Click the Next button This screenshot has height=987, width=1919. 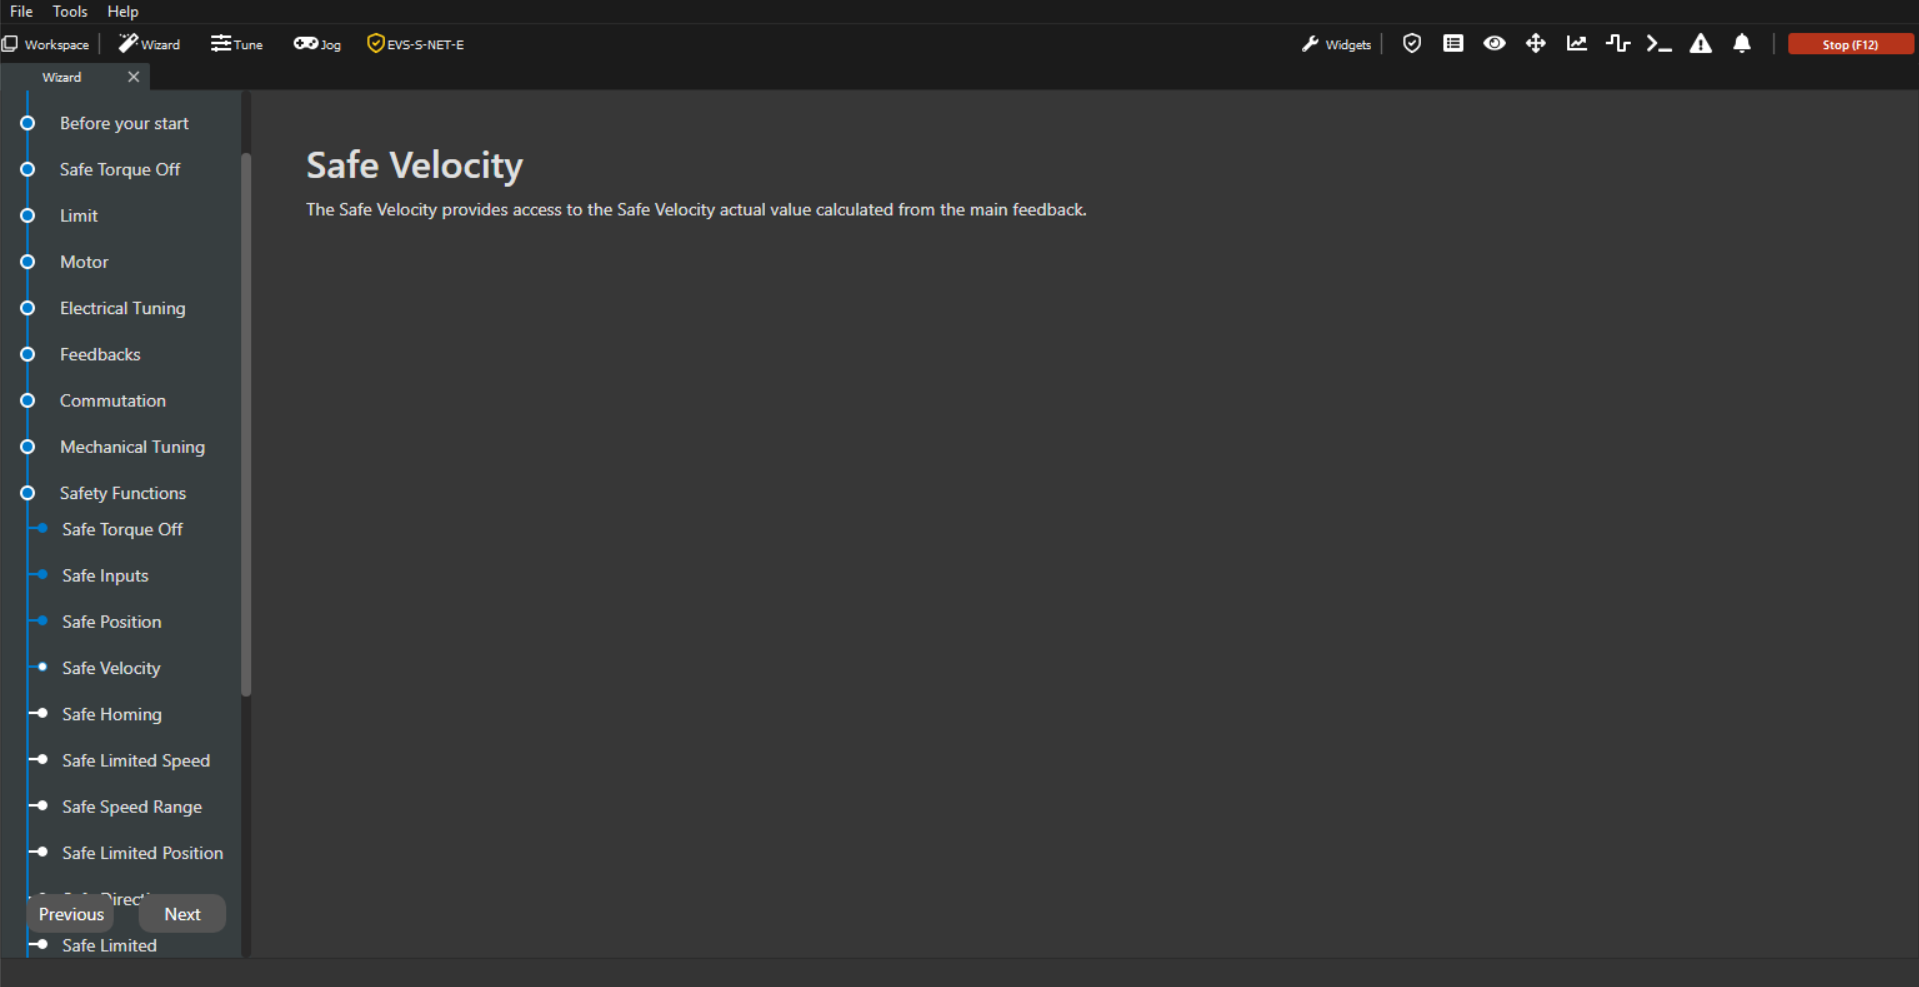point(182,914)
